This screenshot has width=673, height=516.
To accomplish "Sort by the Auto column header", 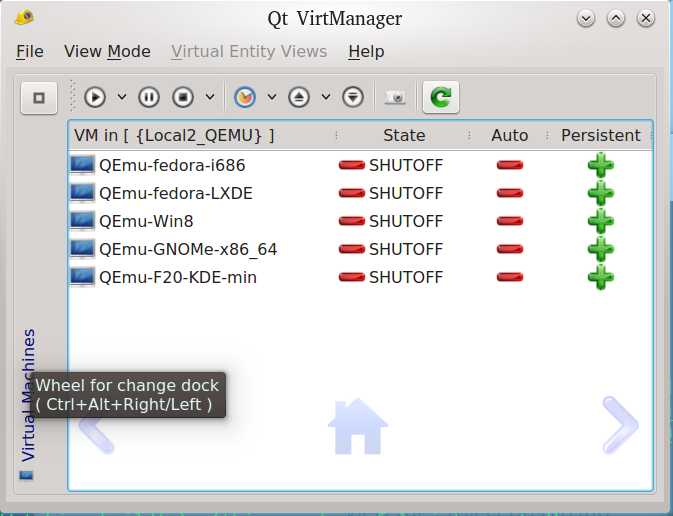I will pos(509,136).
